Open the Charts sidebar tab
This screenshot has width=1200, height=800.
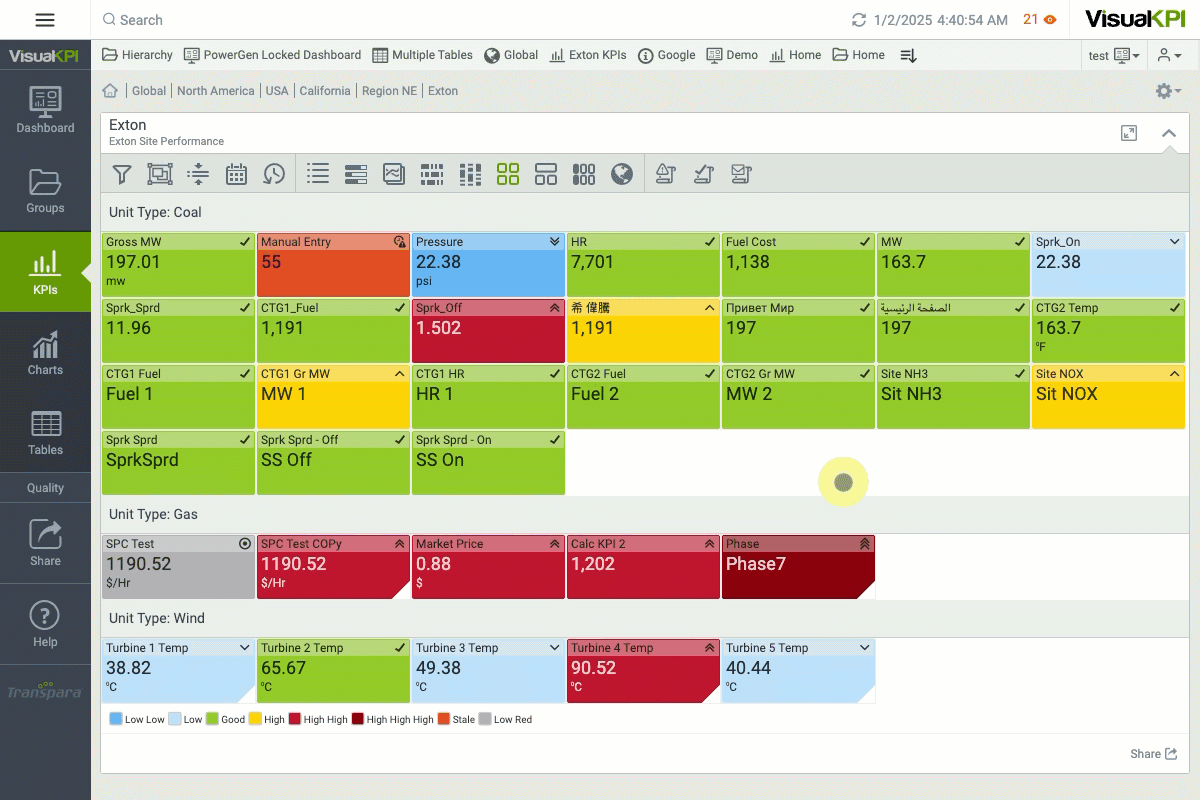(x=45, y=352)
